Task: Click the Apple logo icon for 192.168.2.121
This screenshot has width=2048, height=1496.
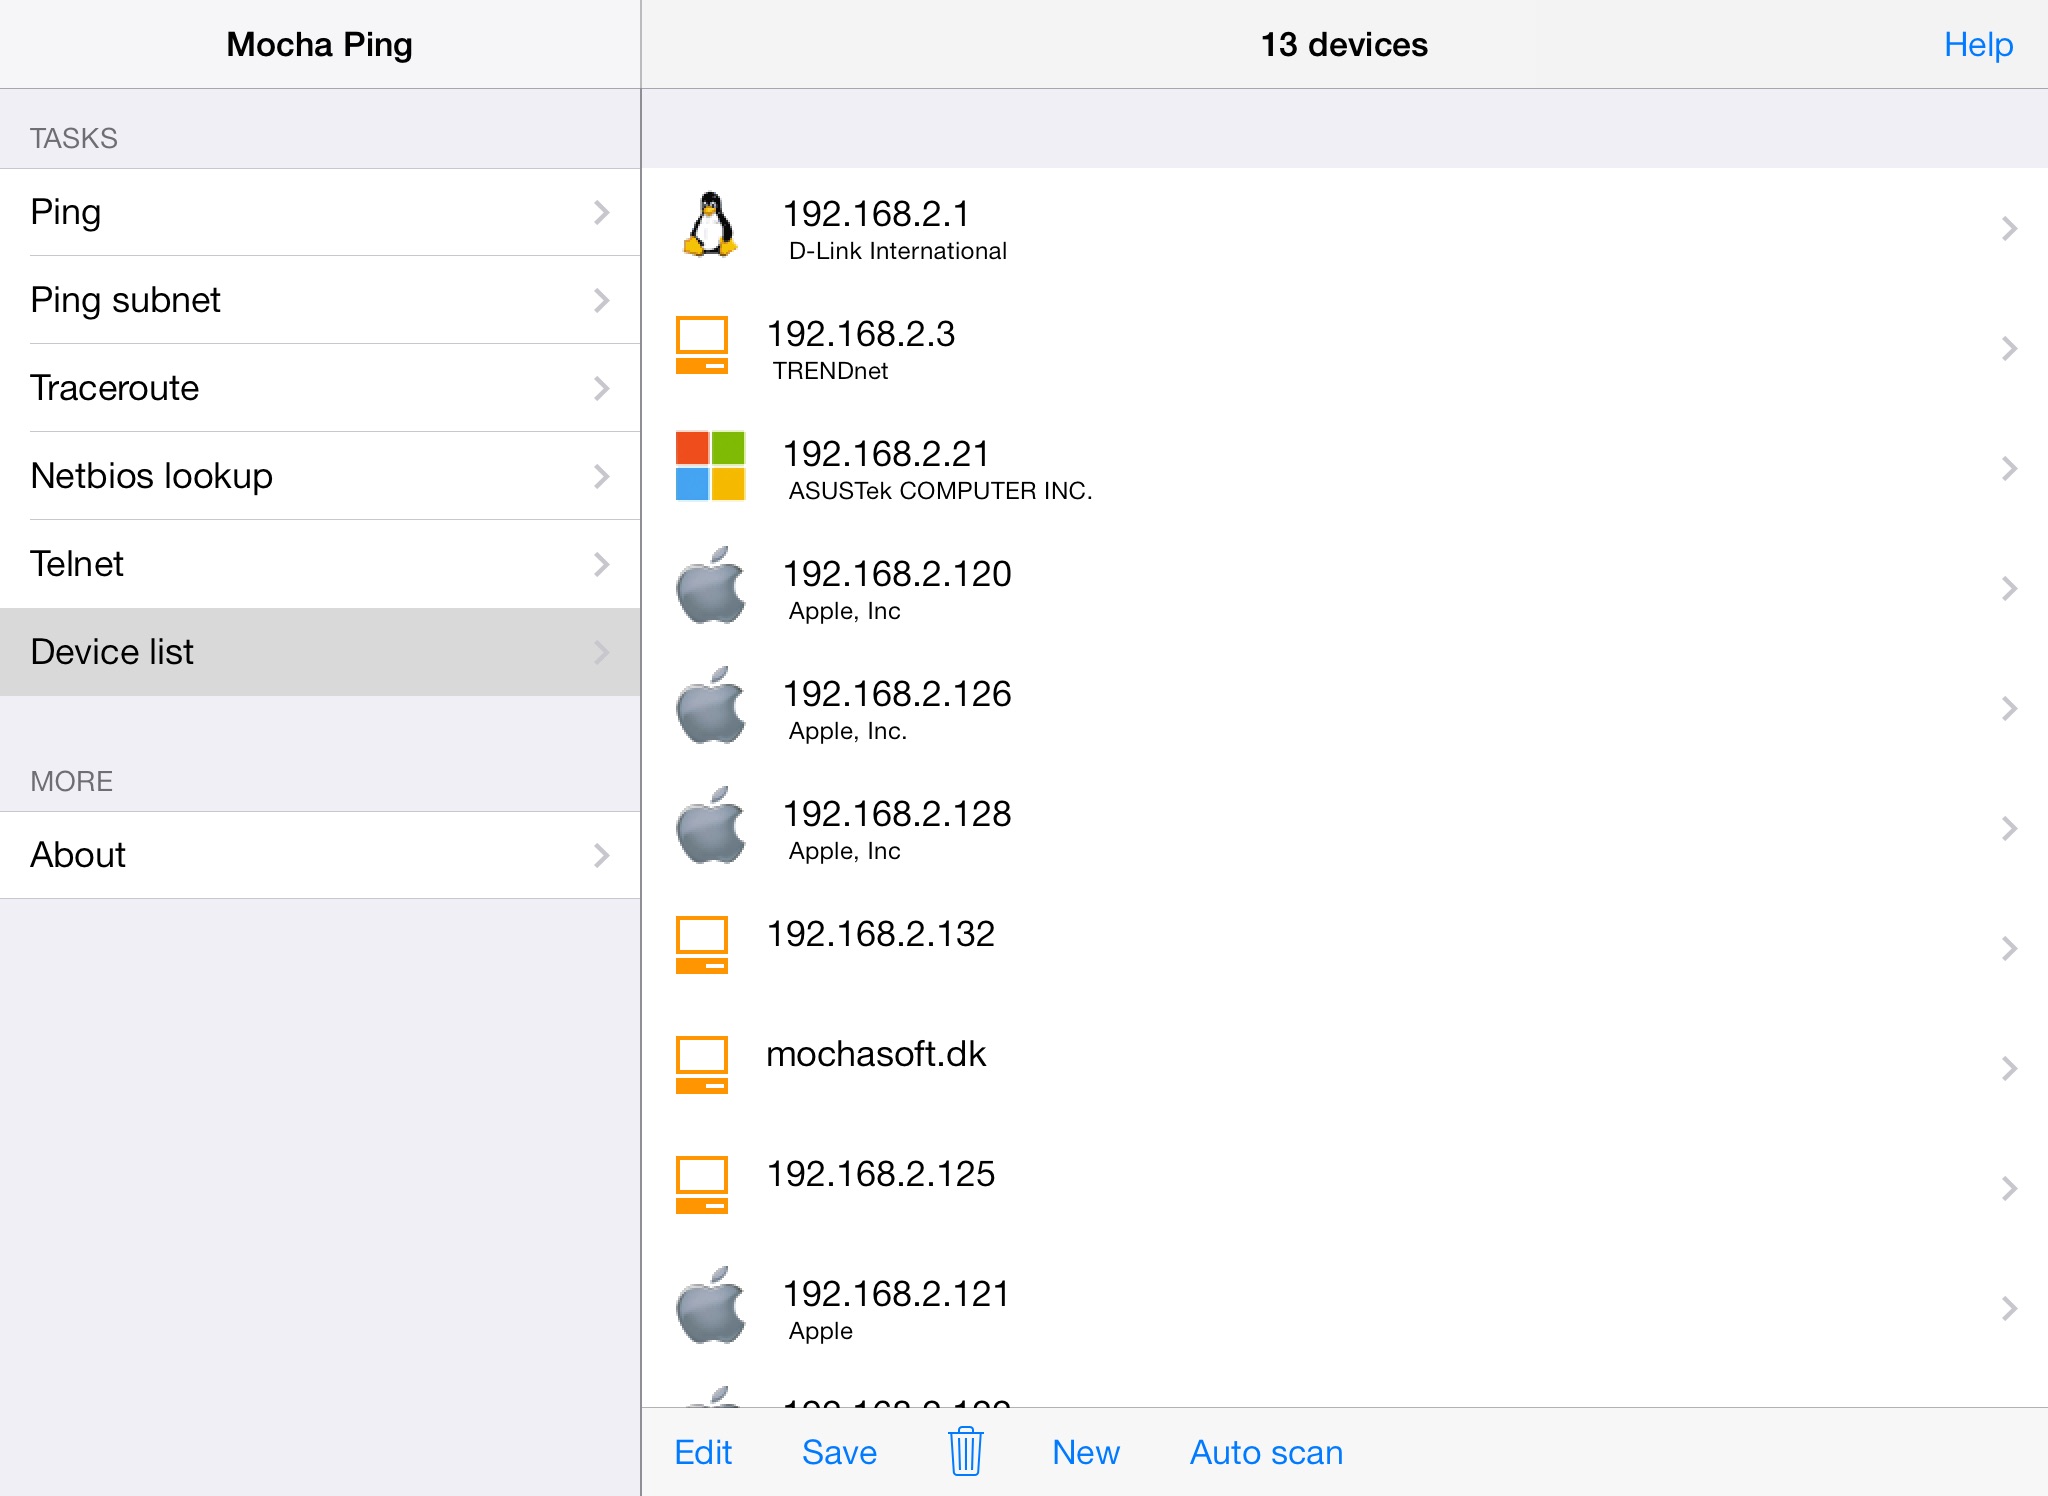Action: tap(710, 1306)
